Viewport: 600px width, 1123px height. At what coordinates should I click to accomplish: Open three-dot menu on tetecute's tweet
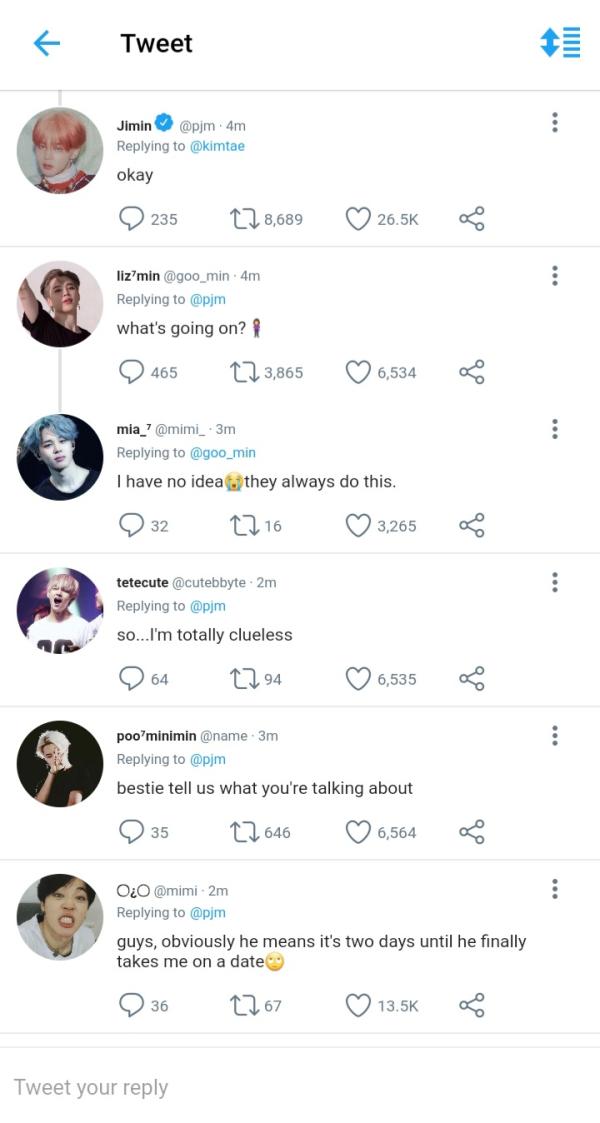[x=555, y=582]
